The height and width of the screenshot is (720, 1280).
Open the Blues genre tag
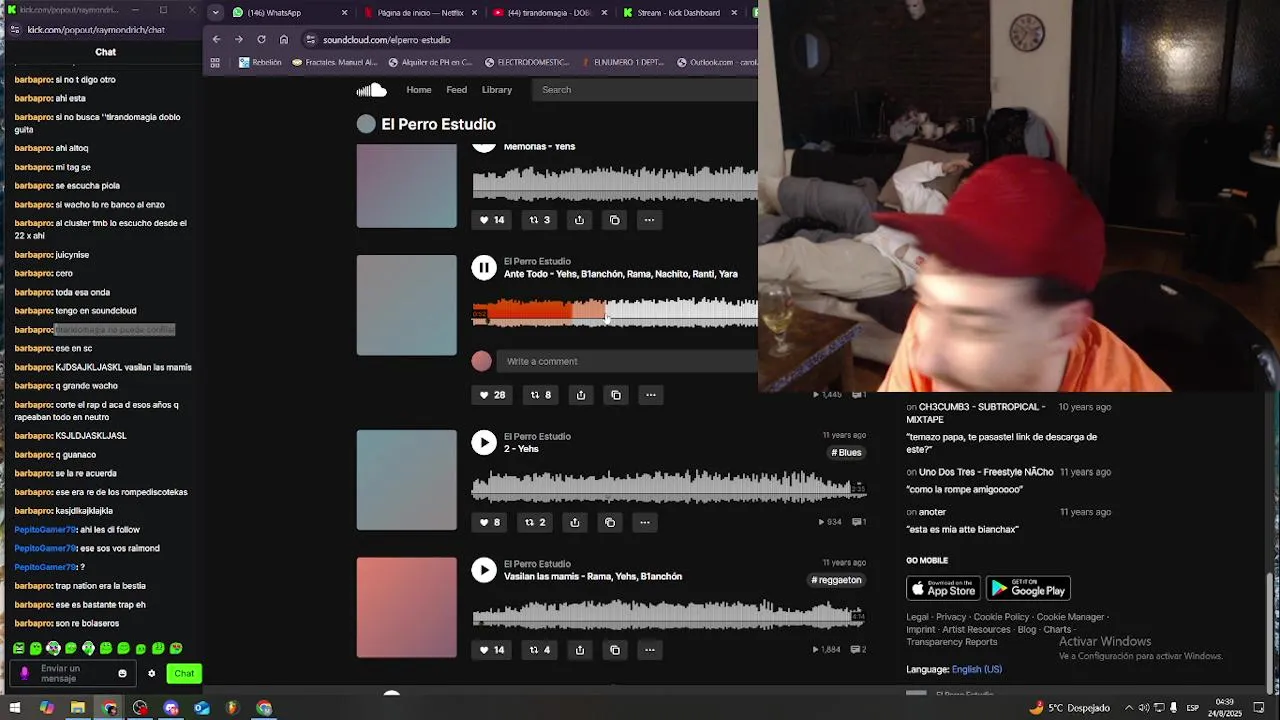(846, 453)
